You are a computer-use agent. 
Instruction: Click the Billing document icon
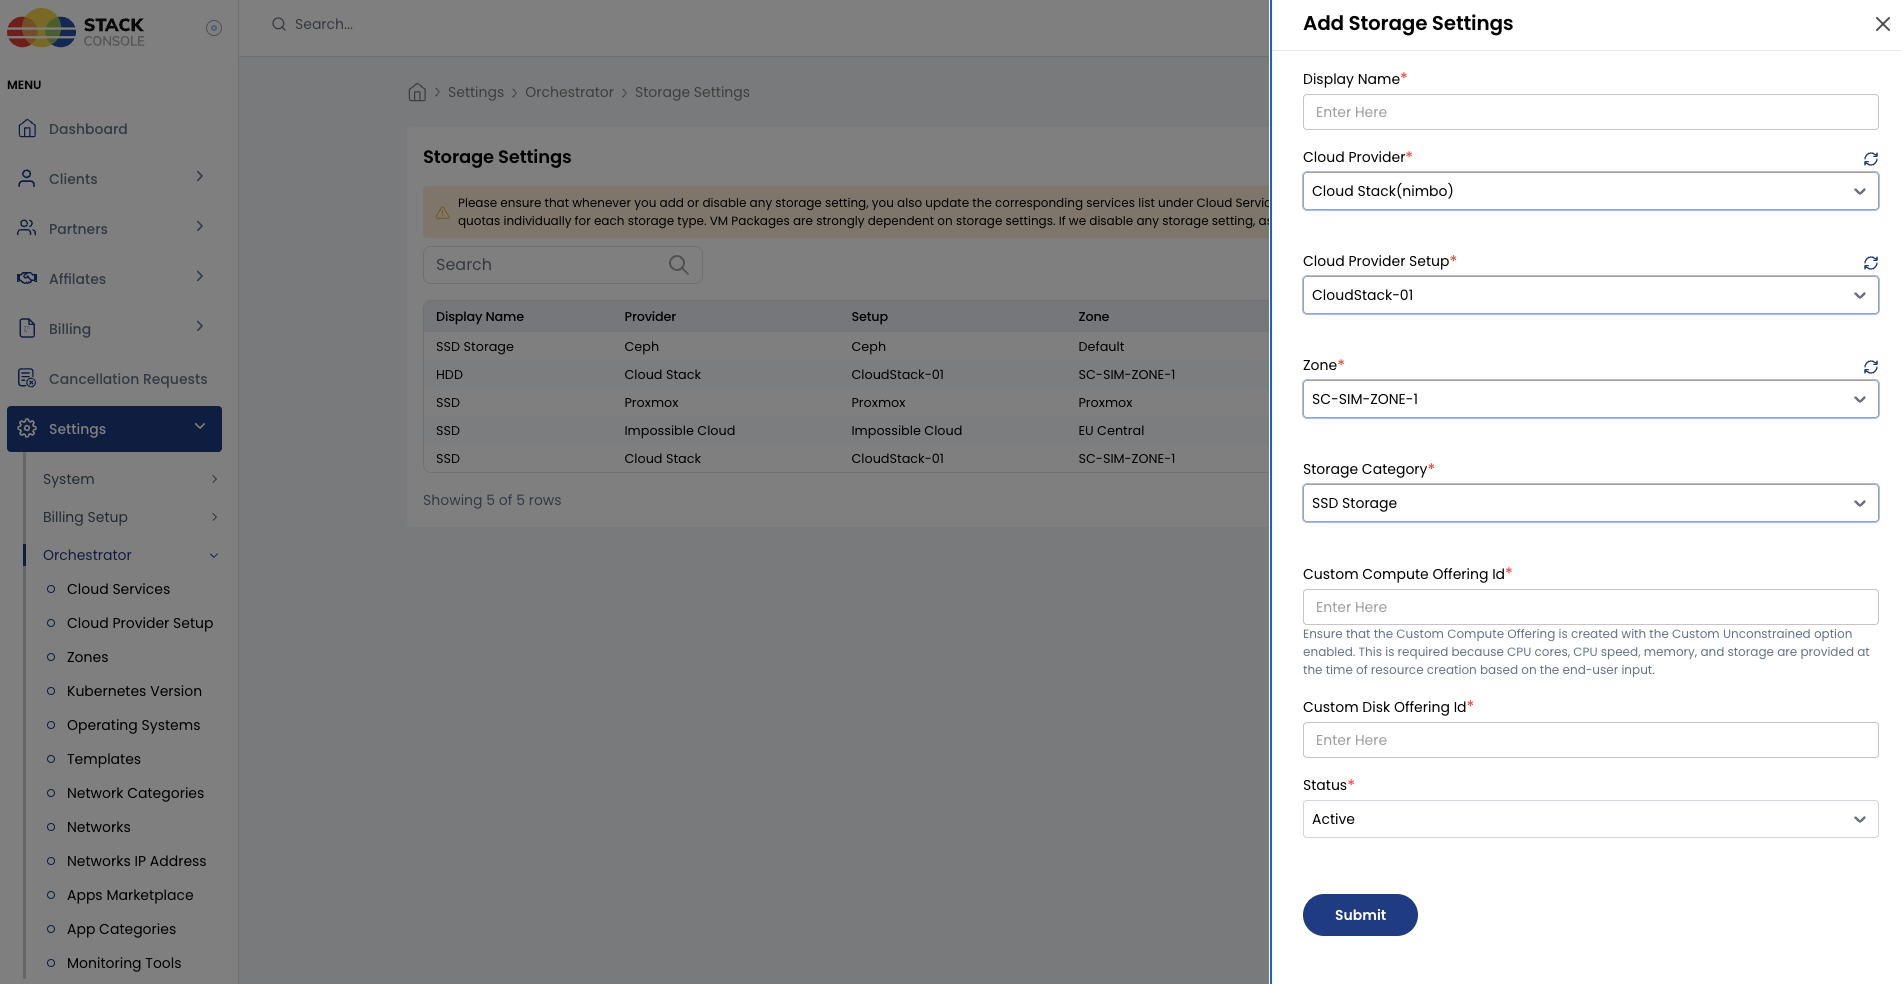pos(28,328)
